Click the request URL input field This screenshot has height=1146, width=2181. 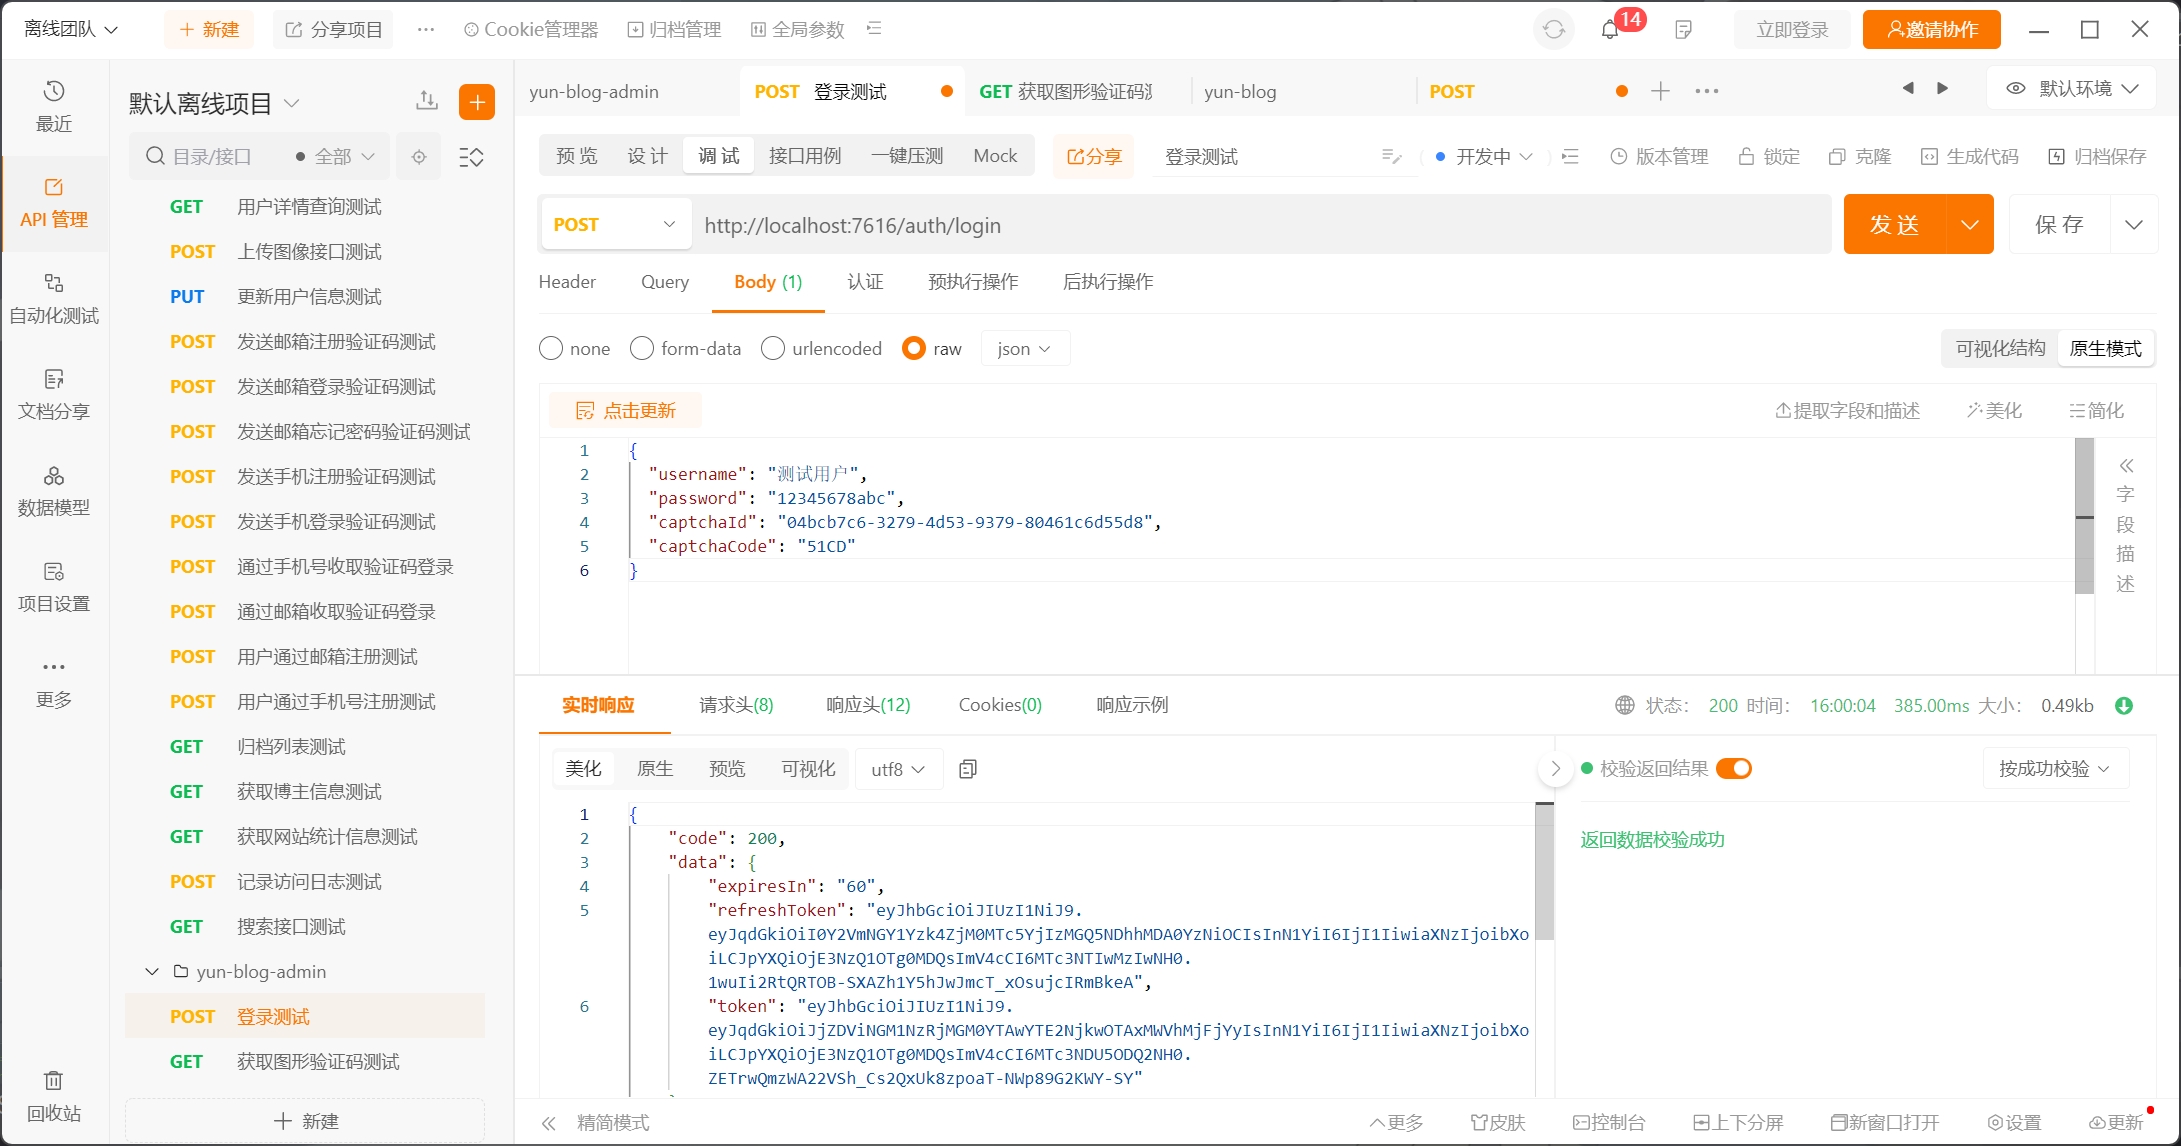point(1260,225)
